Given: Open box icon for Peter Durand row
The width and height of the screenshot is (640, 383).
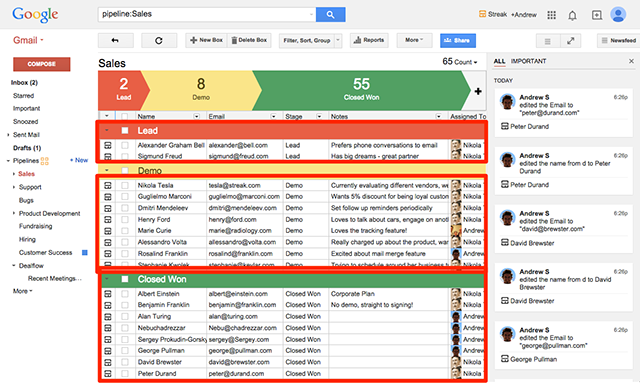Looking at the screenshot, I should pyautogui.click(x=108, y=374).
